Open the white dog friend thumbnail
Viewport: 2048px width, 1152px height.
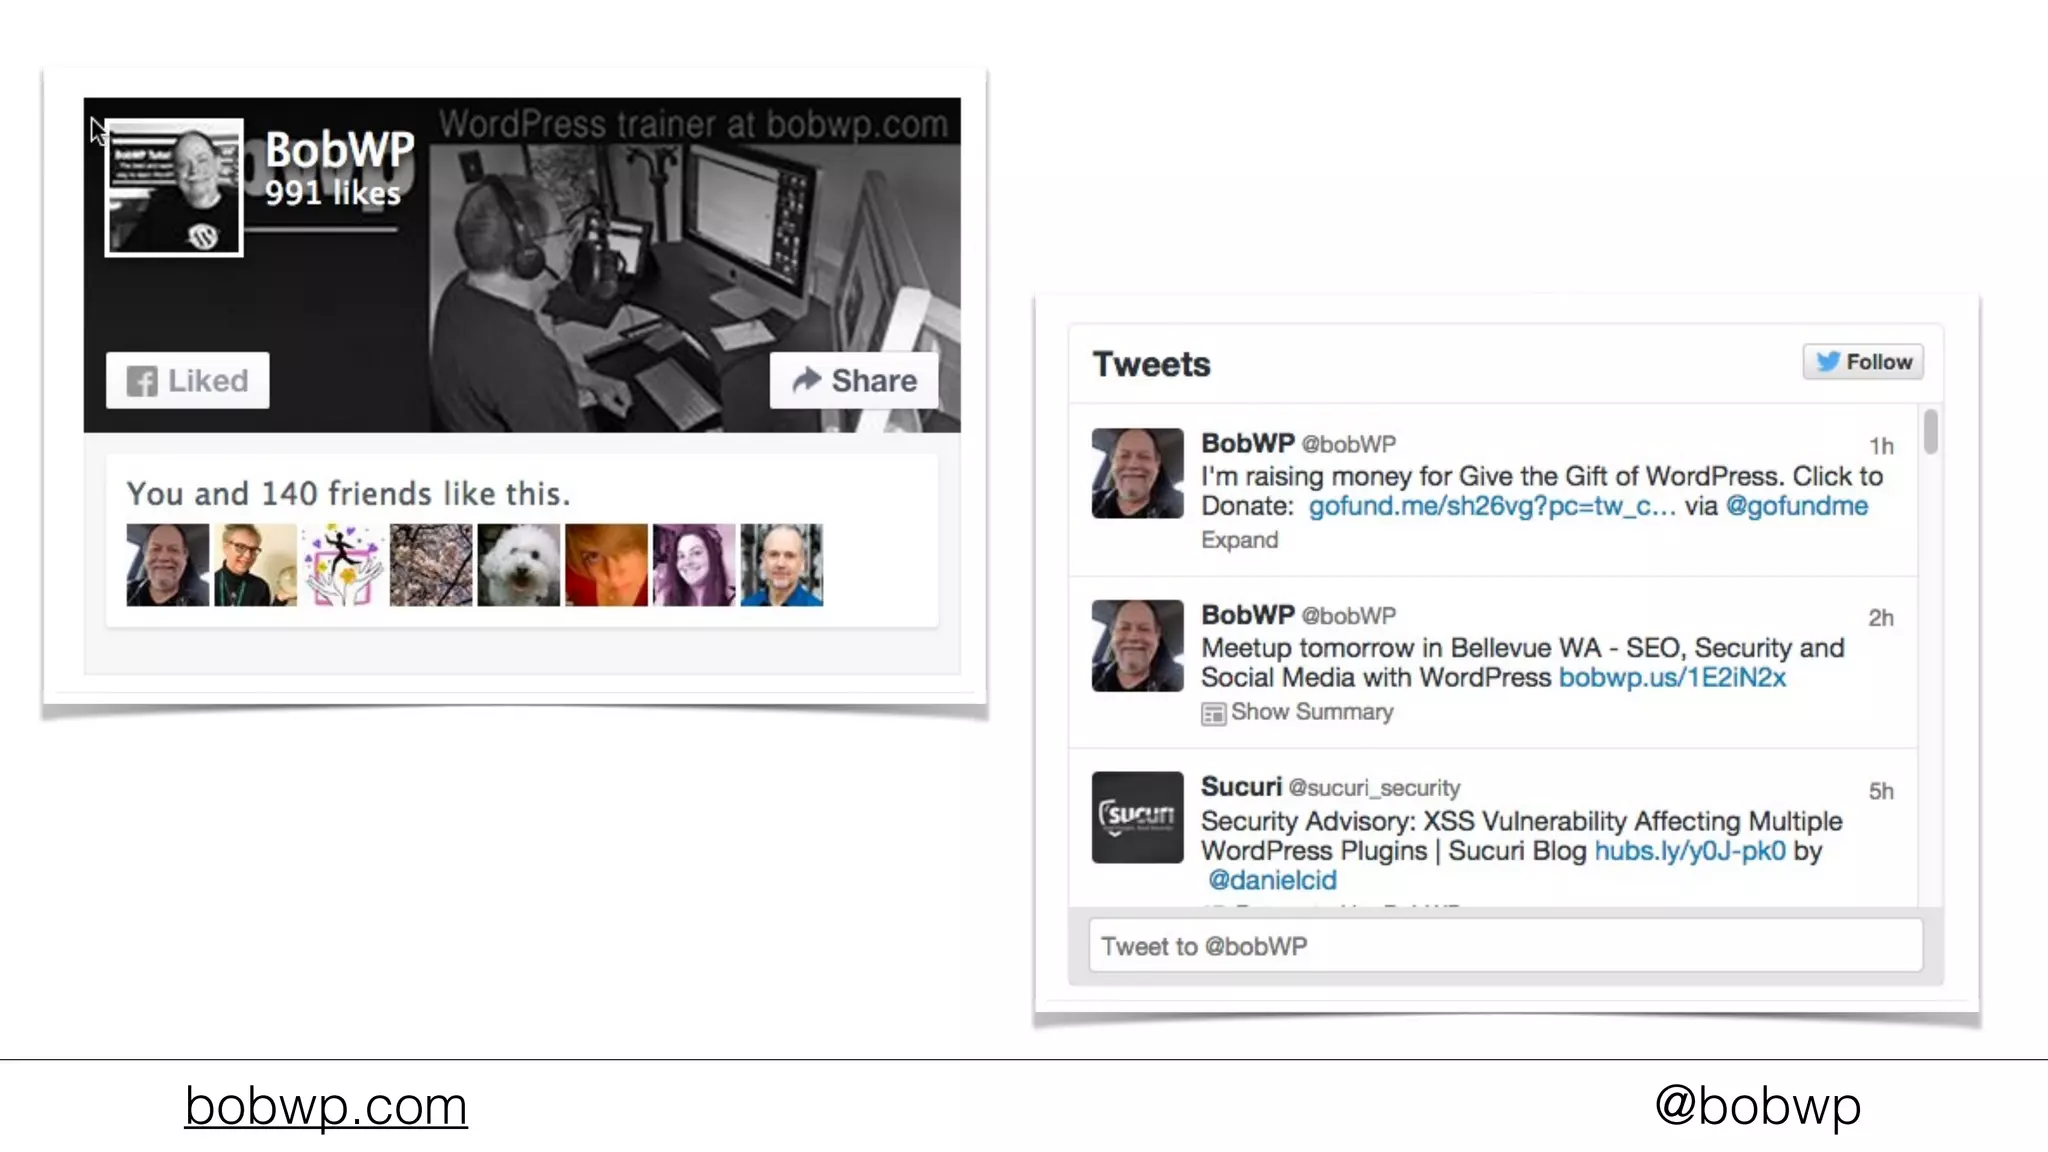(x=518, y=565)
